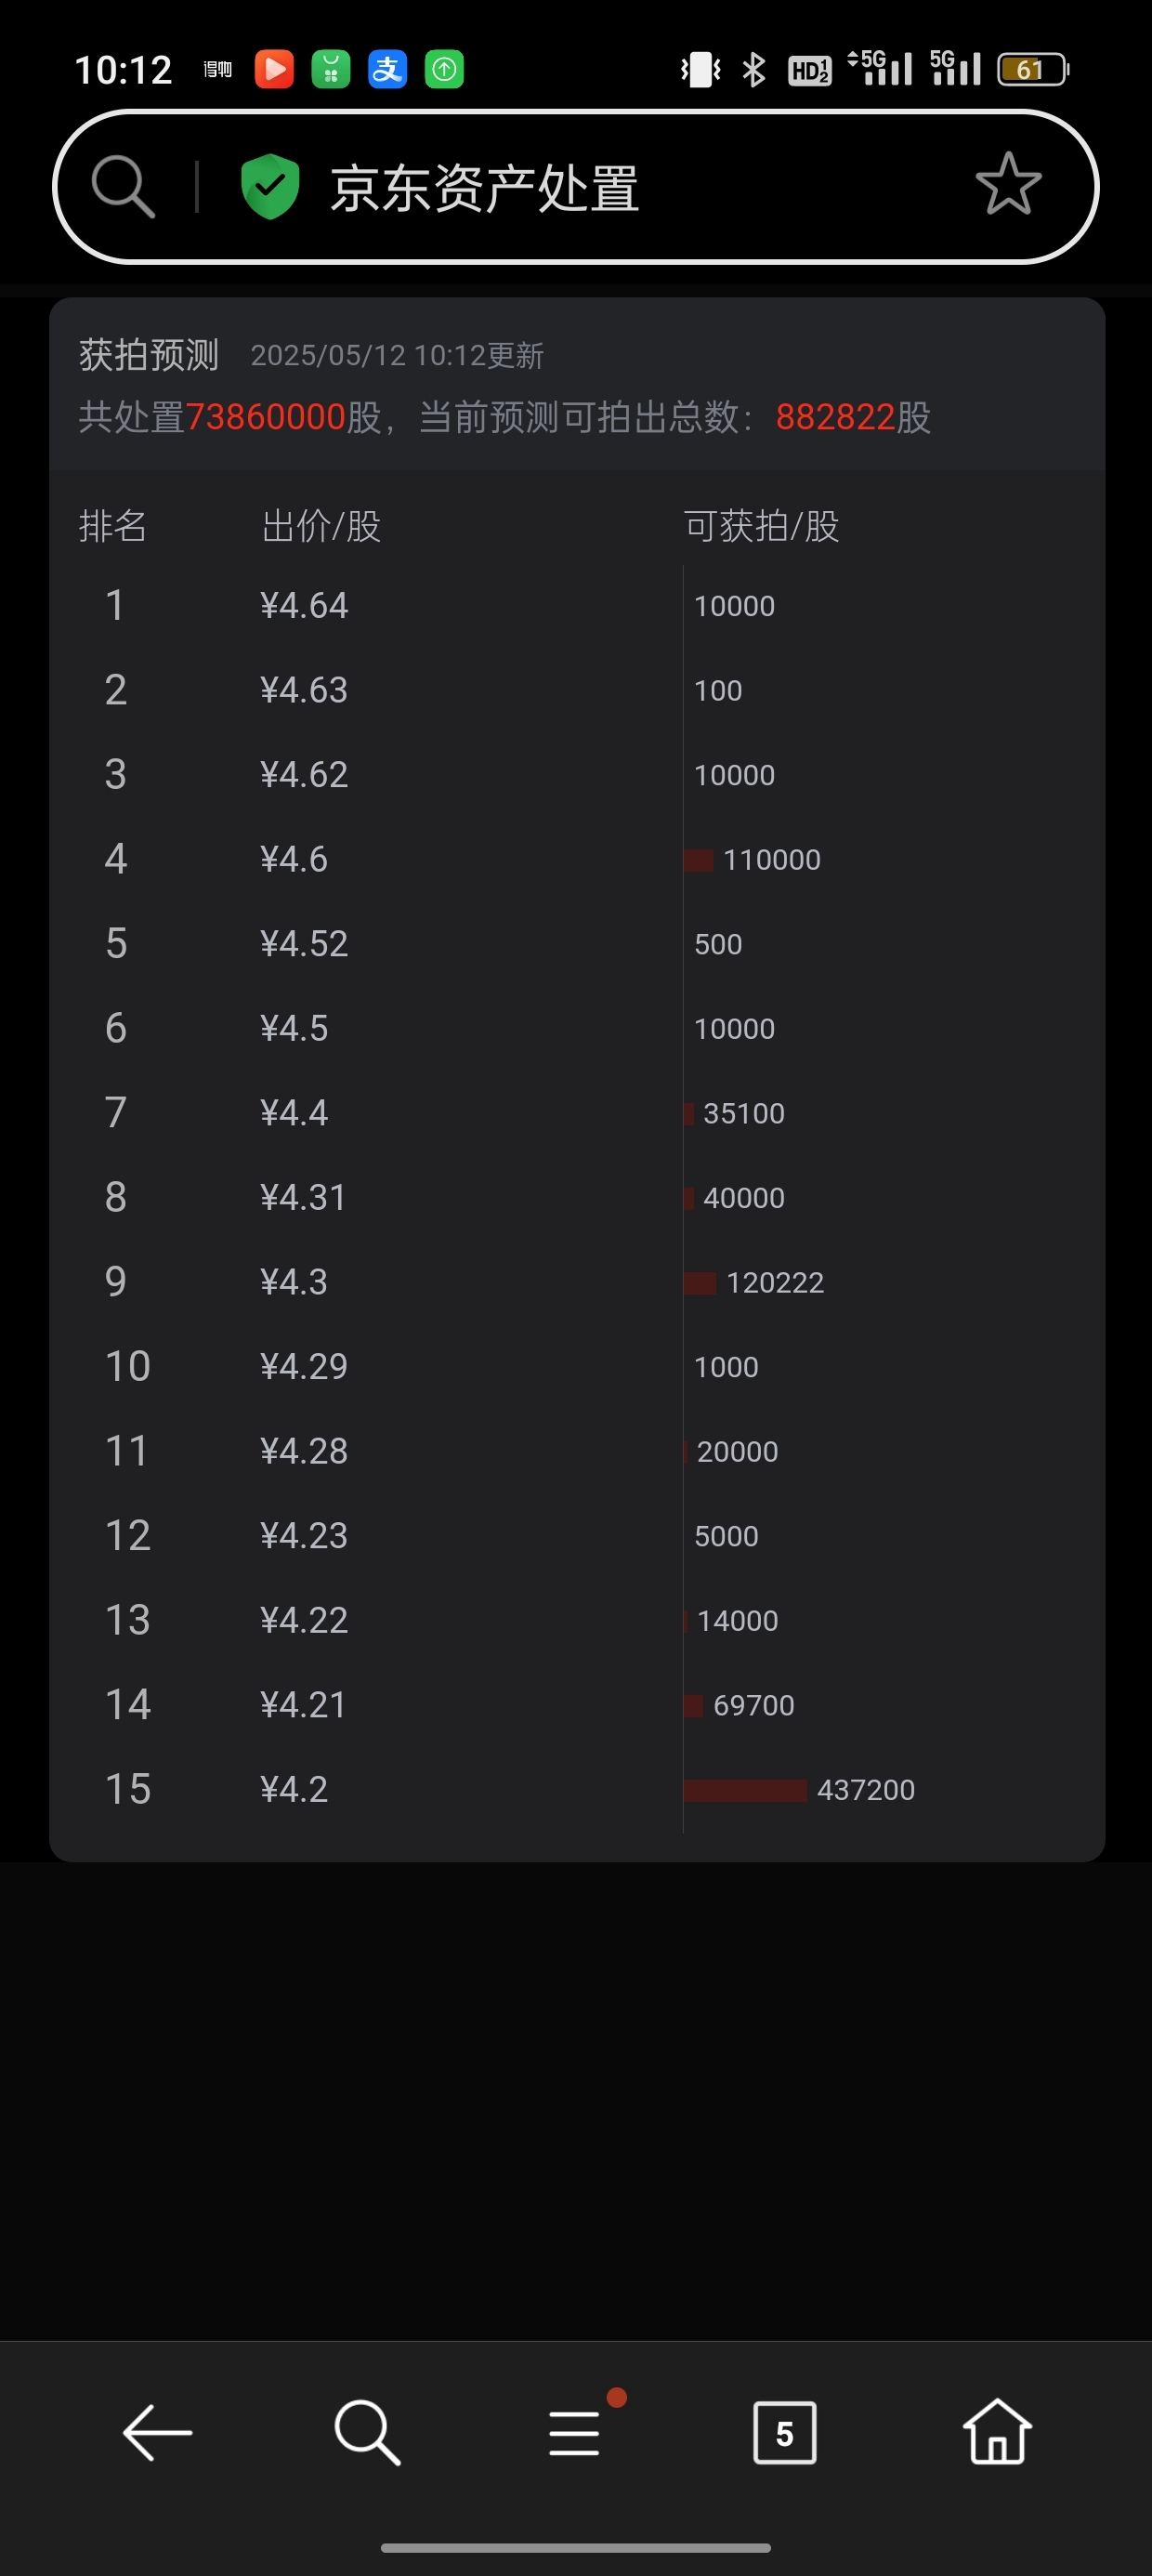The width and height of the screenshot is (1152, 2576).
Task: Tap the Alipay notification icon
Action: 387,69
